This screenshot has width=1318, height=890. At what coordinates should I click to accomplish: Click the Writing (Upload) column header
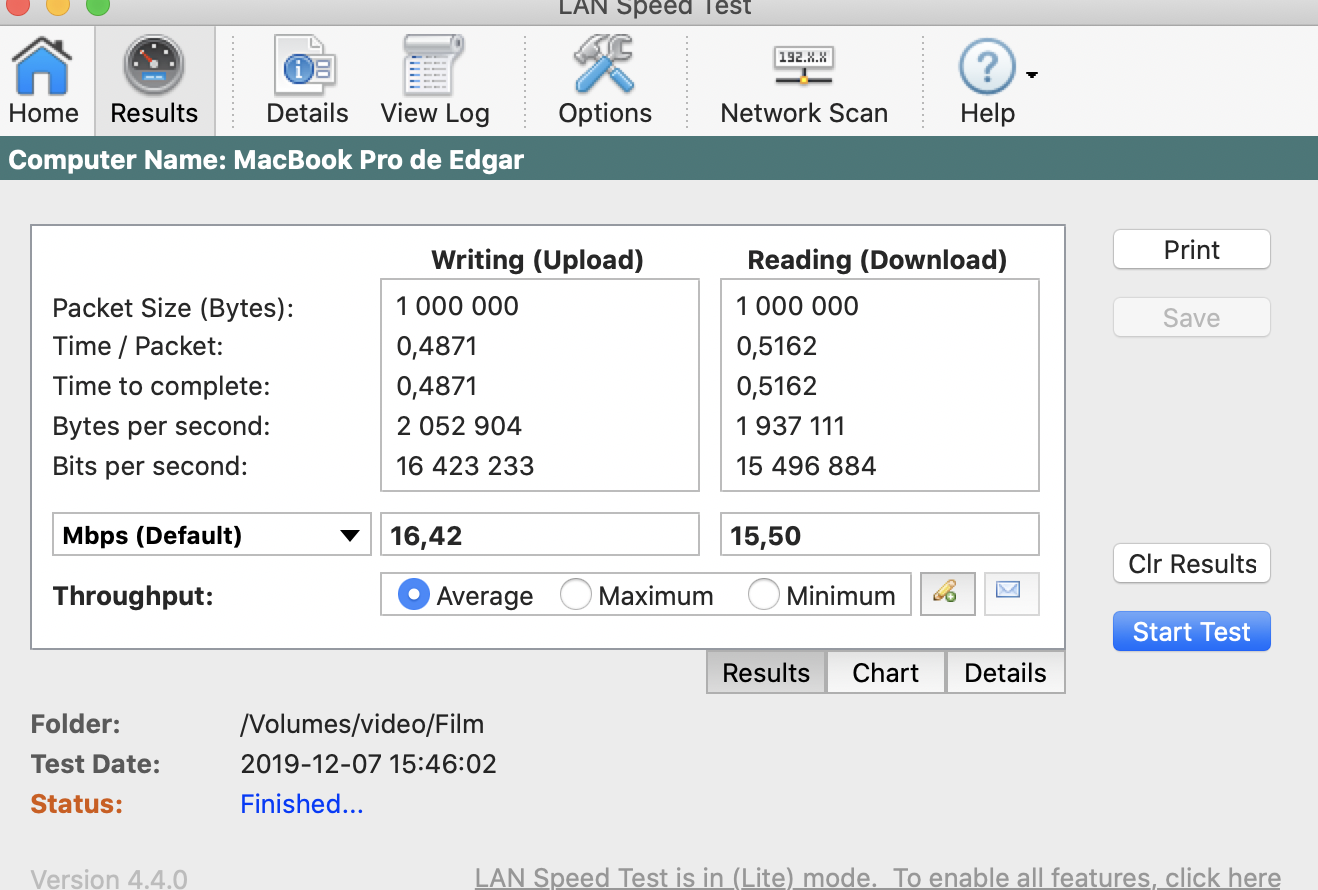(537, 260)
